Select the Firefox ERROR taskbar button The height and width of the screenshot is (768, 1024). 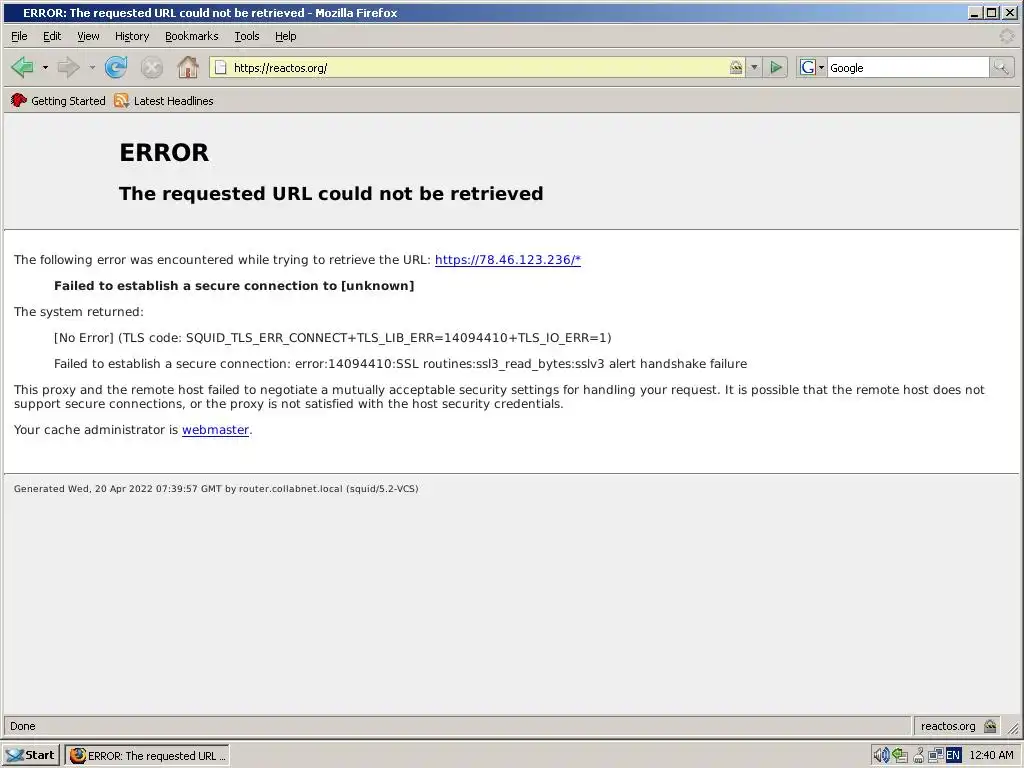(x=147, y=756)
